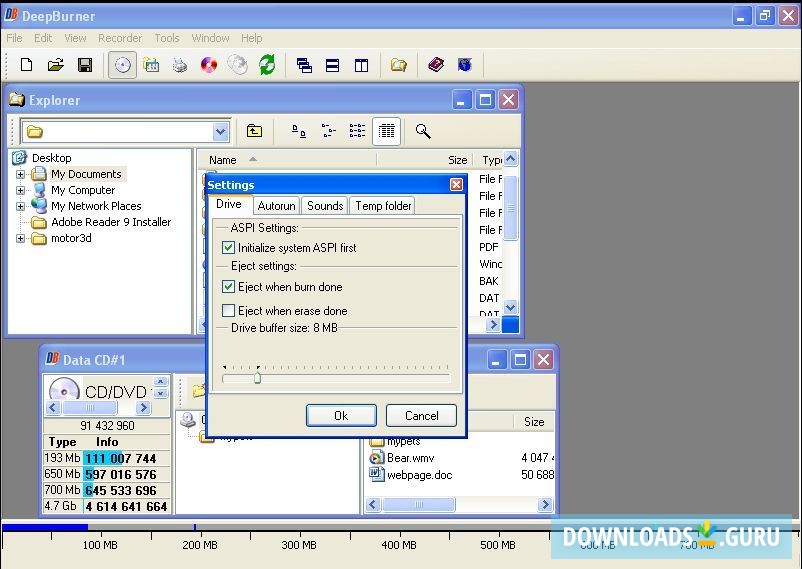Click the green refresh arrows icon
The height and width of the screenshot is (569, 802).
(267, 65)
